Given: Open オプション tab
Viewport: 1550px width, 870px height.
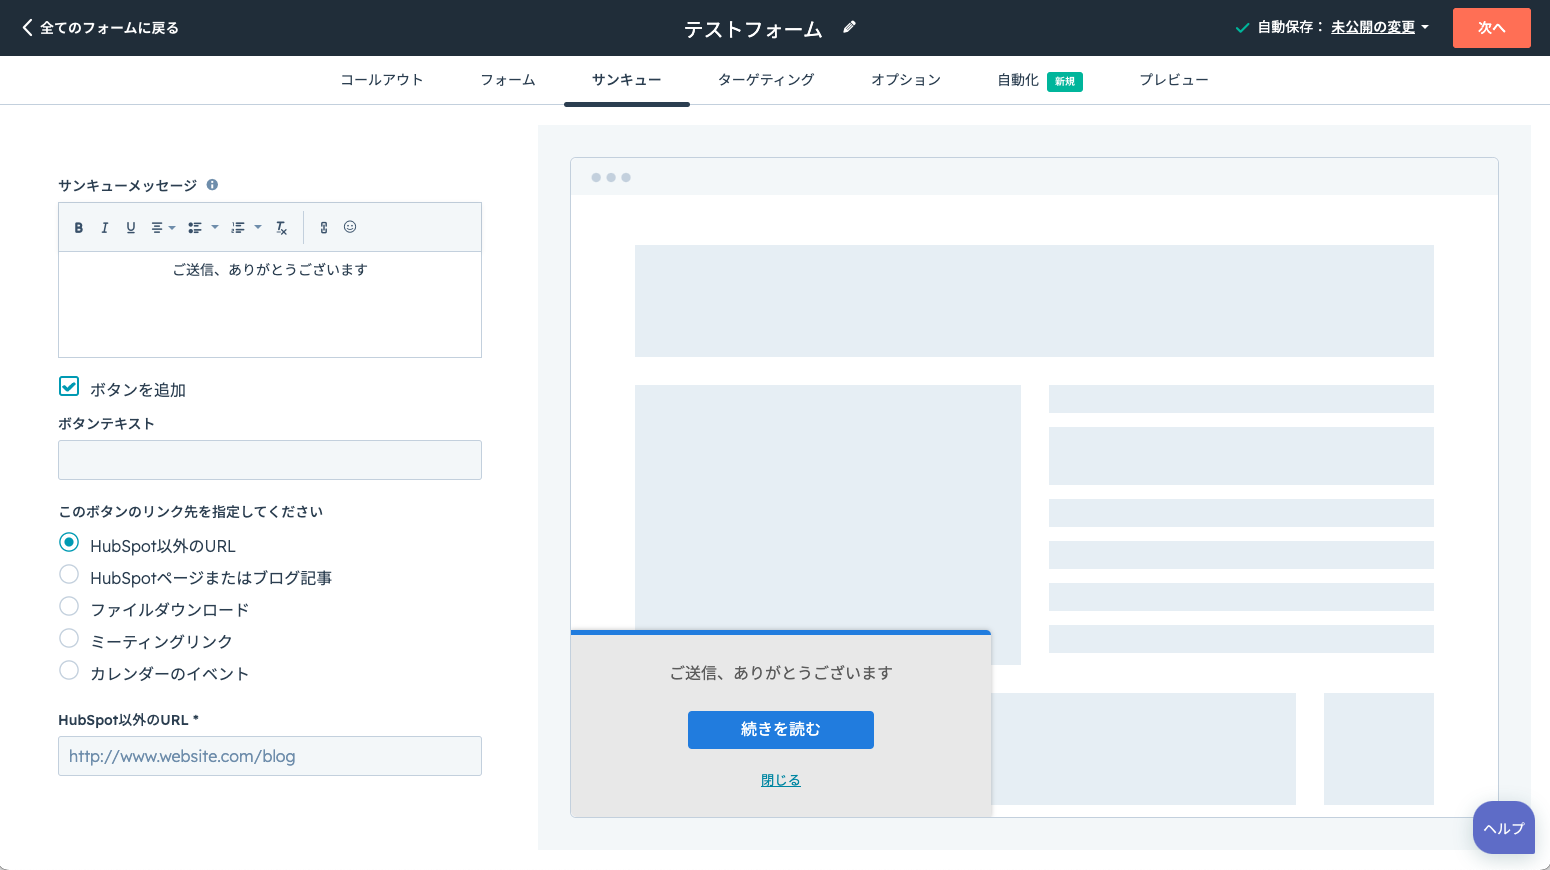Looking at the screenshot, I should tap(906, 80).
